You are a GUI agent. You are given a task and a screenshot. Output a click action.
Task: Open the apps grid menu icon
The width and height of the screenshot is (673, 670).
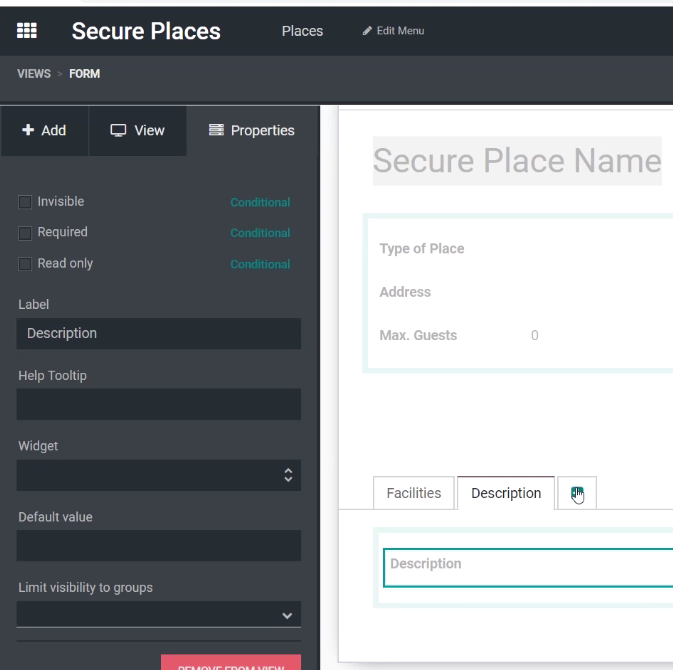tap(27, 31)
